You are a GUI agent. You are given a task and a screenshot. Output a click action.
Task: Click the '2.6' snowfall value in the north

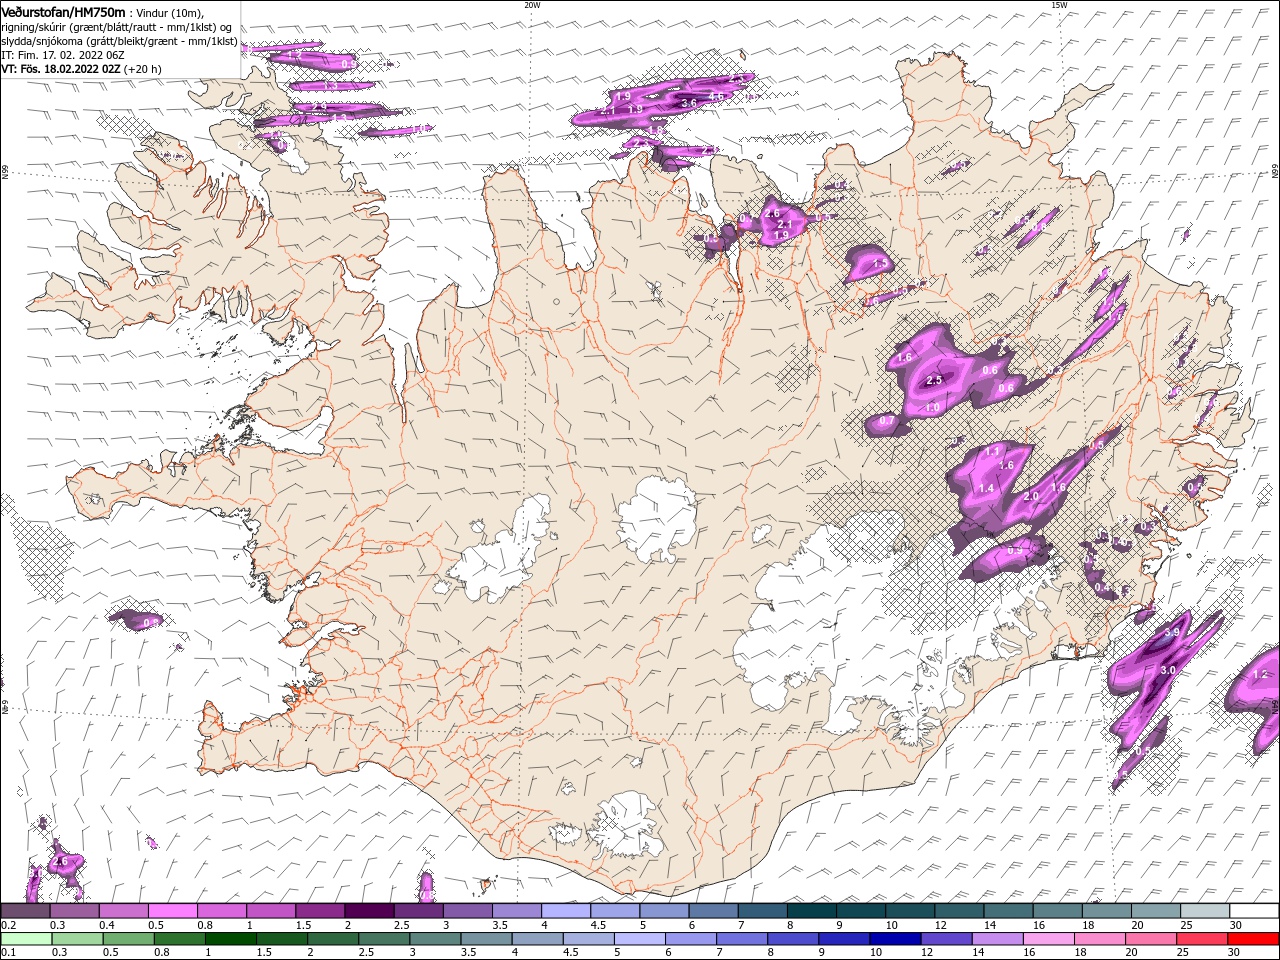pyautogui.click(x=772, y=213)
